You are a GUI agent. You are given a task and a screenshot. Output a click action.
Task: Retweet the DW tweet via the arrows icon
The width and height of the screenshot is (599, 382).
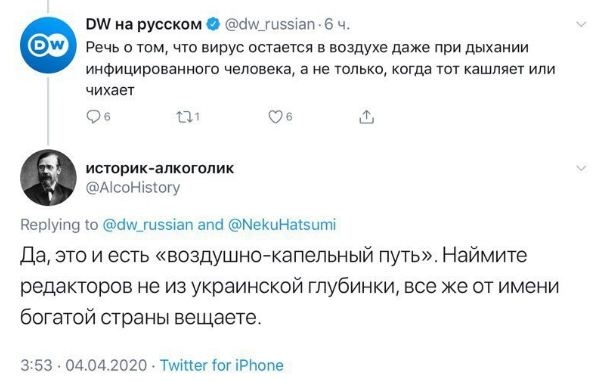tap(184, 117)
